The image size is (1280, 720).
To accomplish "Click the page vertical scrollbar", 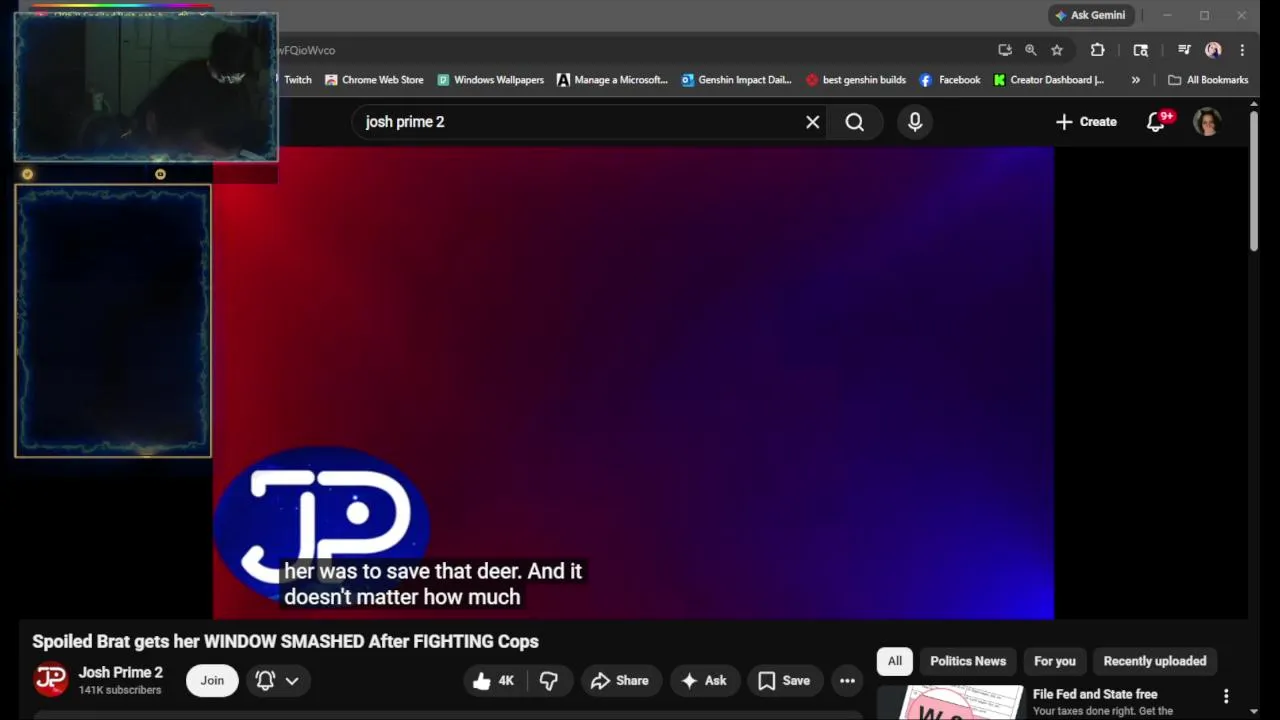I will [x=1254, y=180].
